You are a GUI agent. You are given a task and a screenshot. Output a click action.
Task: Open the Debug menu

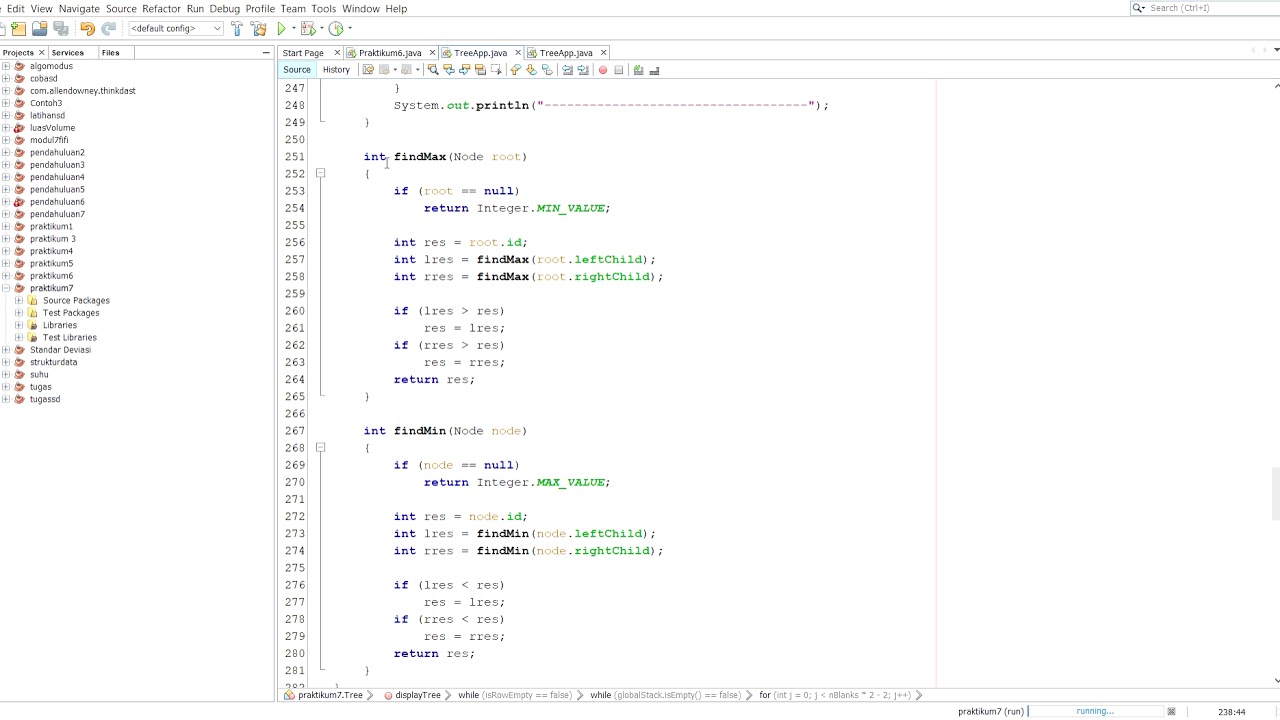[x=224, y=8]
